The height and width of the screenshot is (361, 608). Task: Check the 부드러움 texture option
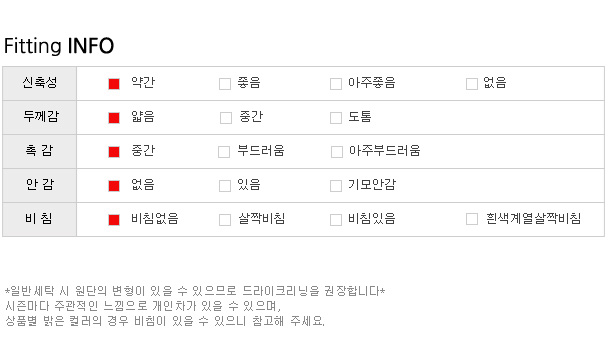(224, 152)
